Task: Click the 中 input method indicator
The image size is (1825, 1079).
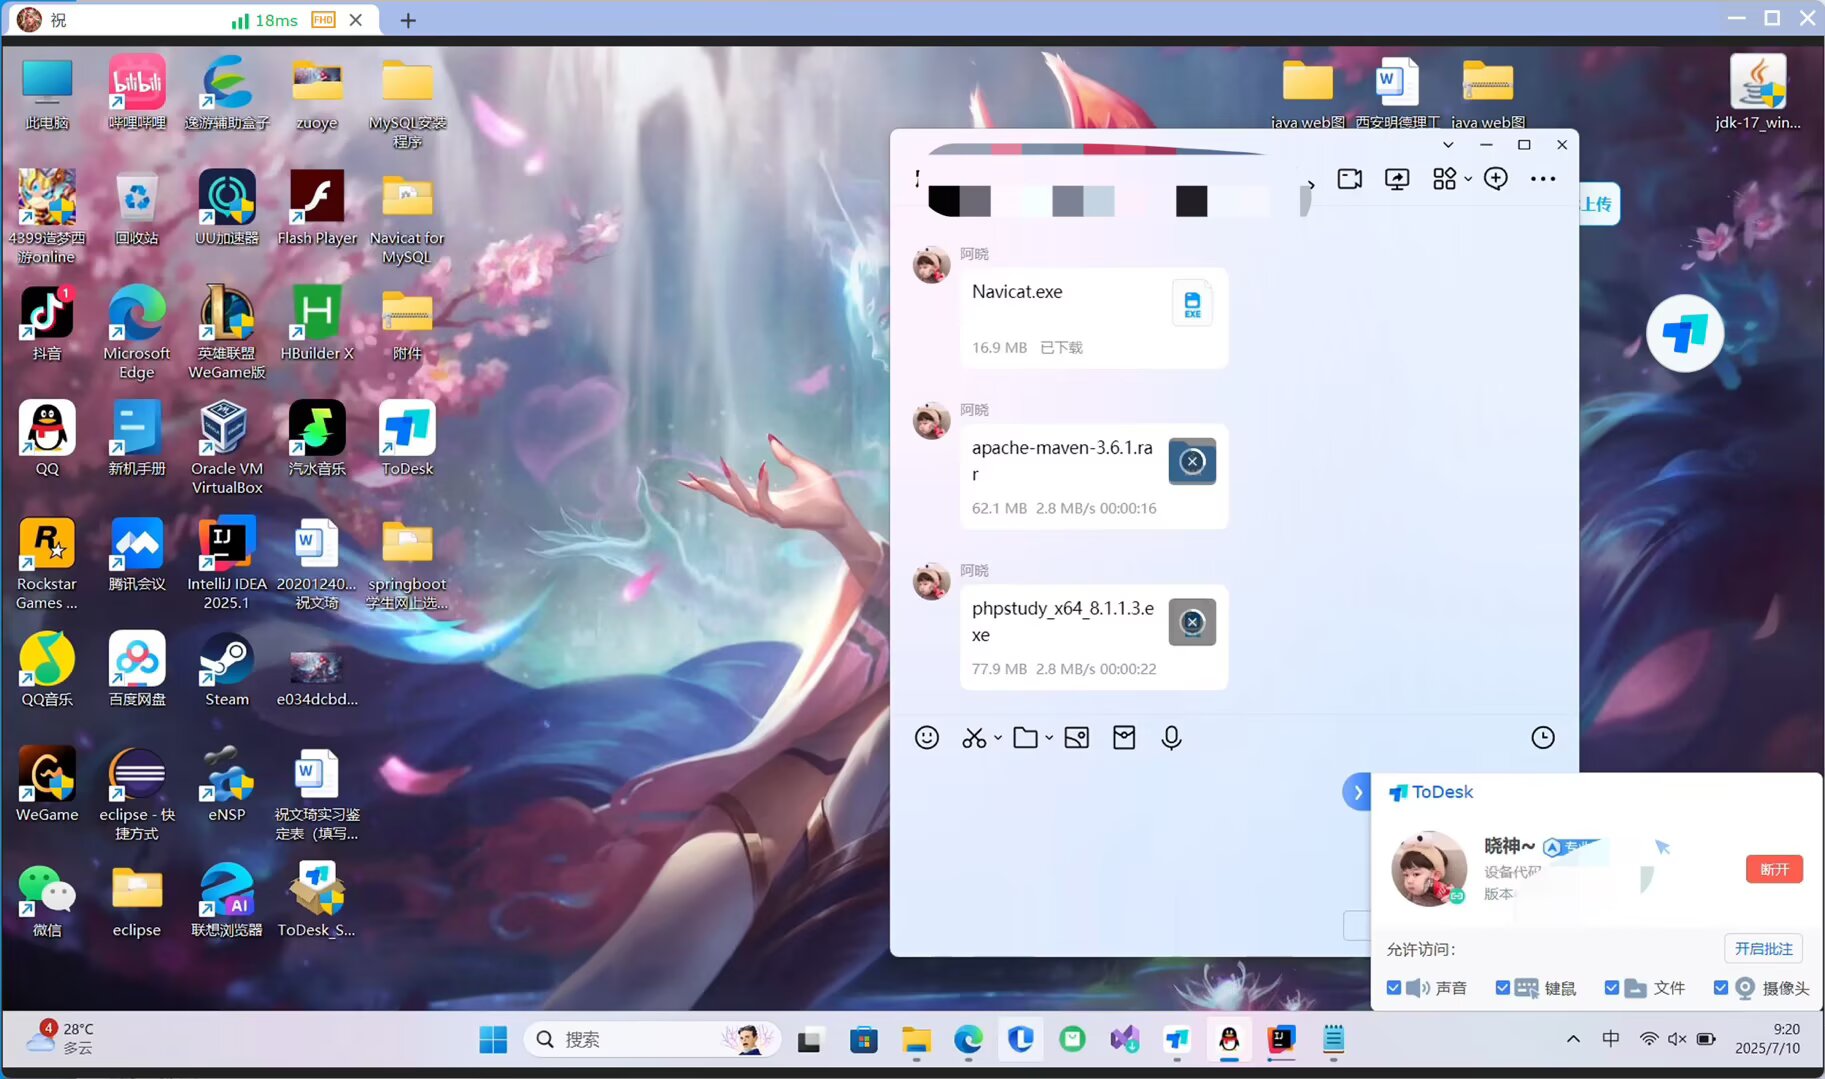Action: pyautogui.click(x=1610, y=1040)
